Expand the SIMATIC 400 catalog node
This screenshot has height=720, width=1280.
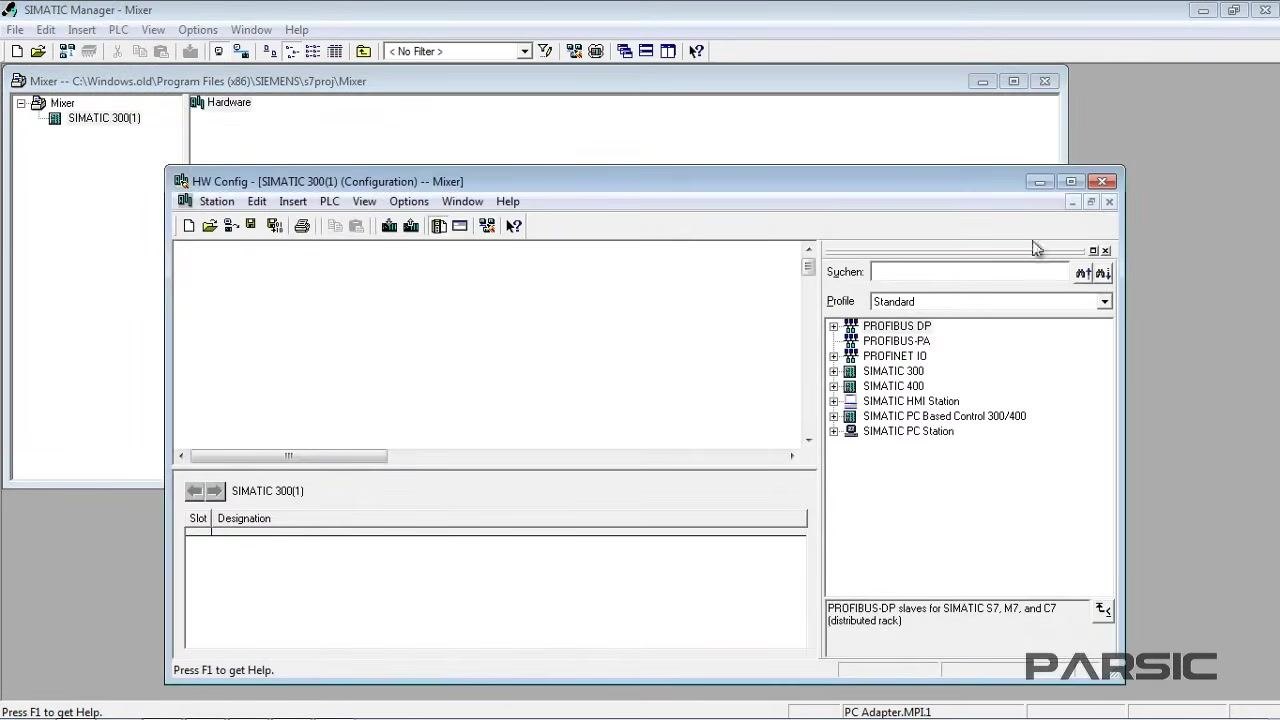tap(834, 386)
